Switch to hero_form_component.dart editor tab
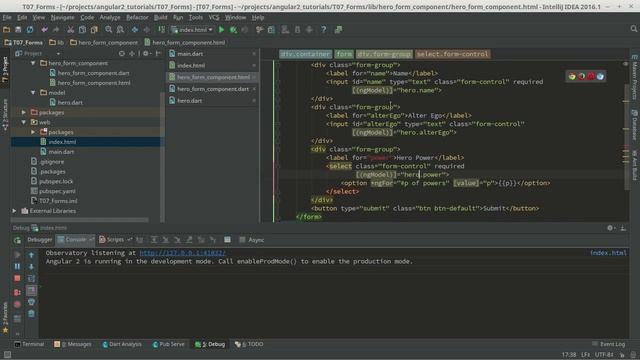Screen dimensions: 640x360 tap(212, 89)
